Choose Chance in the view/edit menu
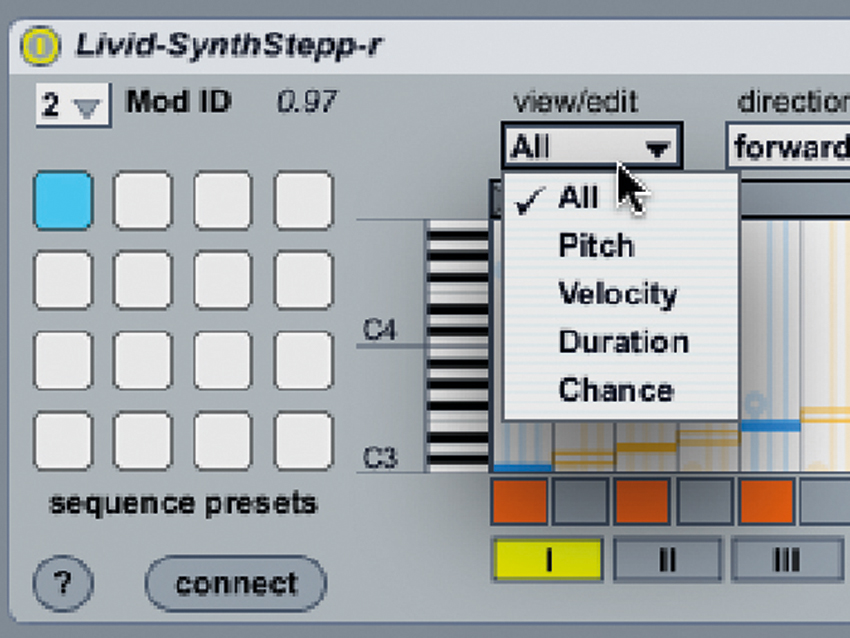The image size is (850, 638). tap(621, 390)
